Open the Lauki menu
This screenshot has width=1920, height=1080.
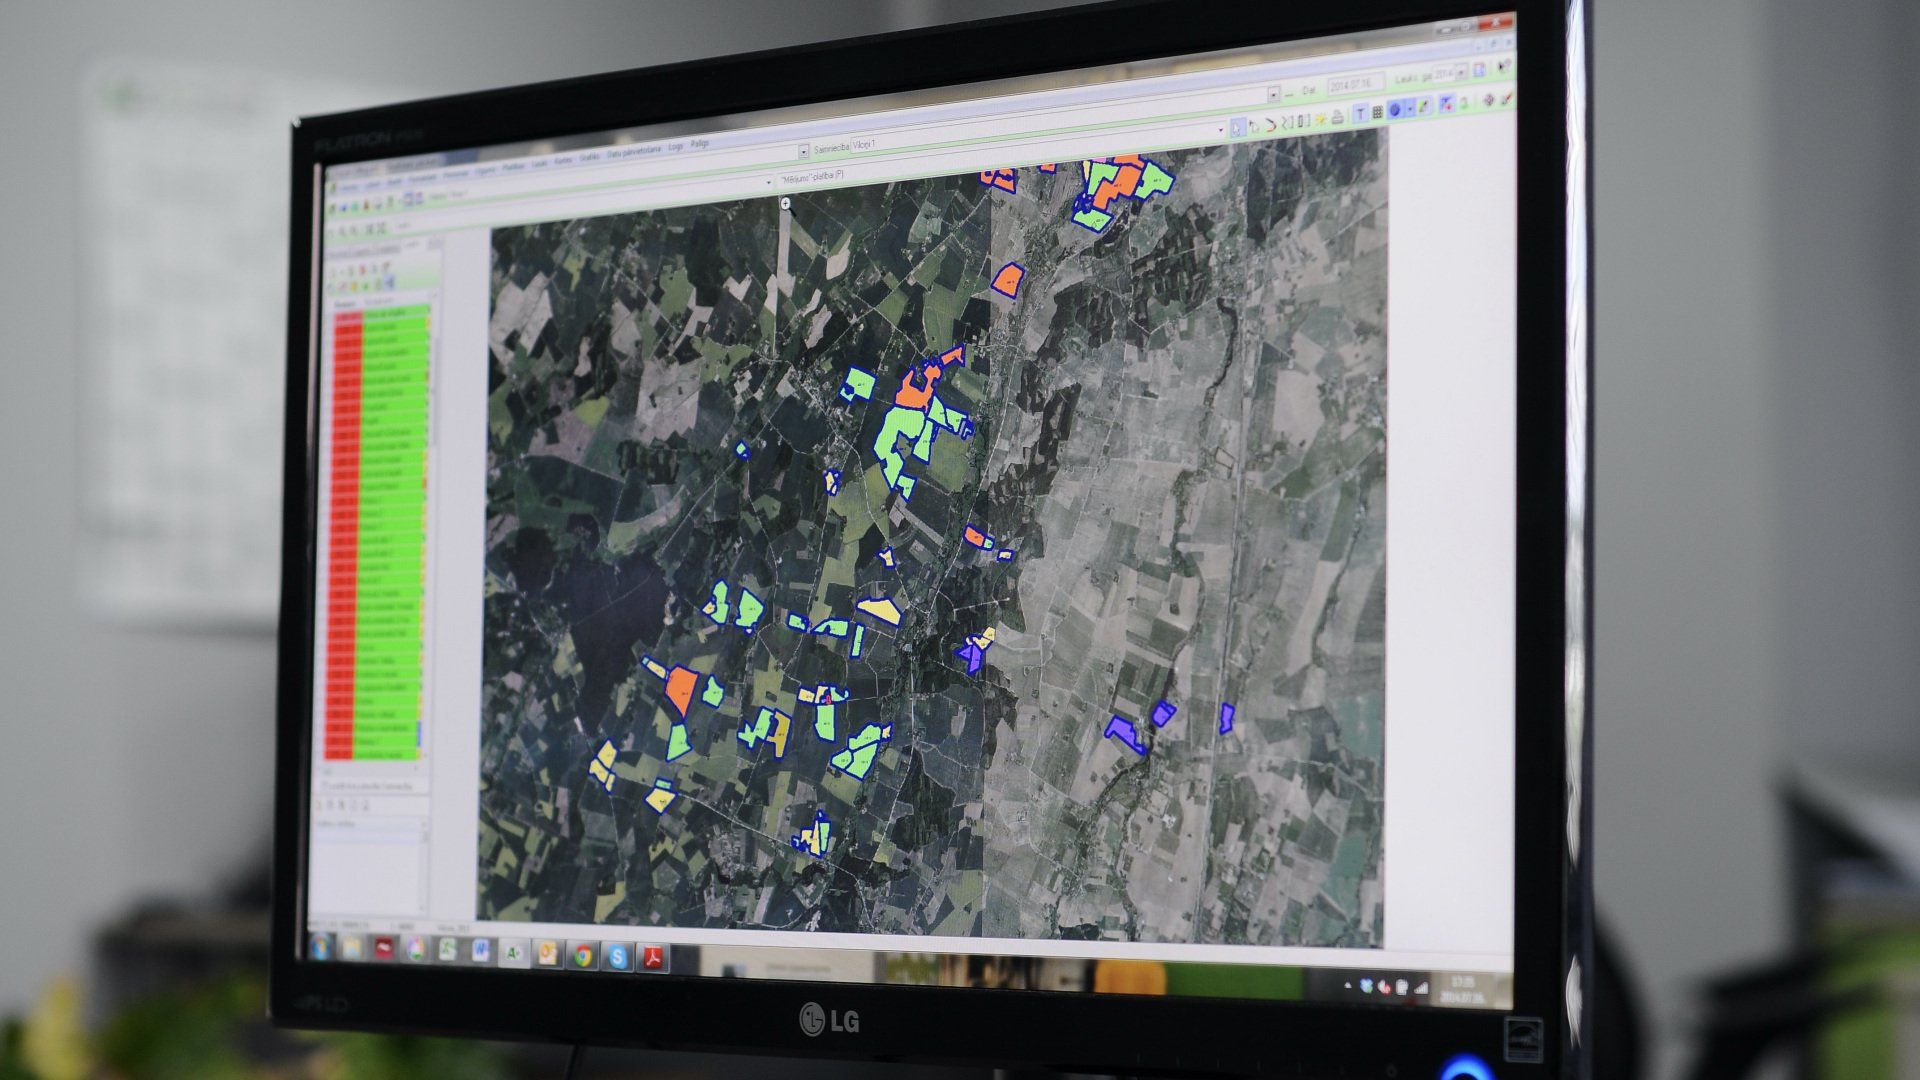(539, 162)
